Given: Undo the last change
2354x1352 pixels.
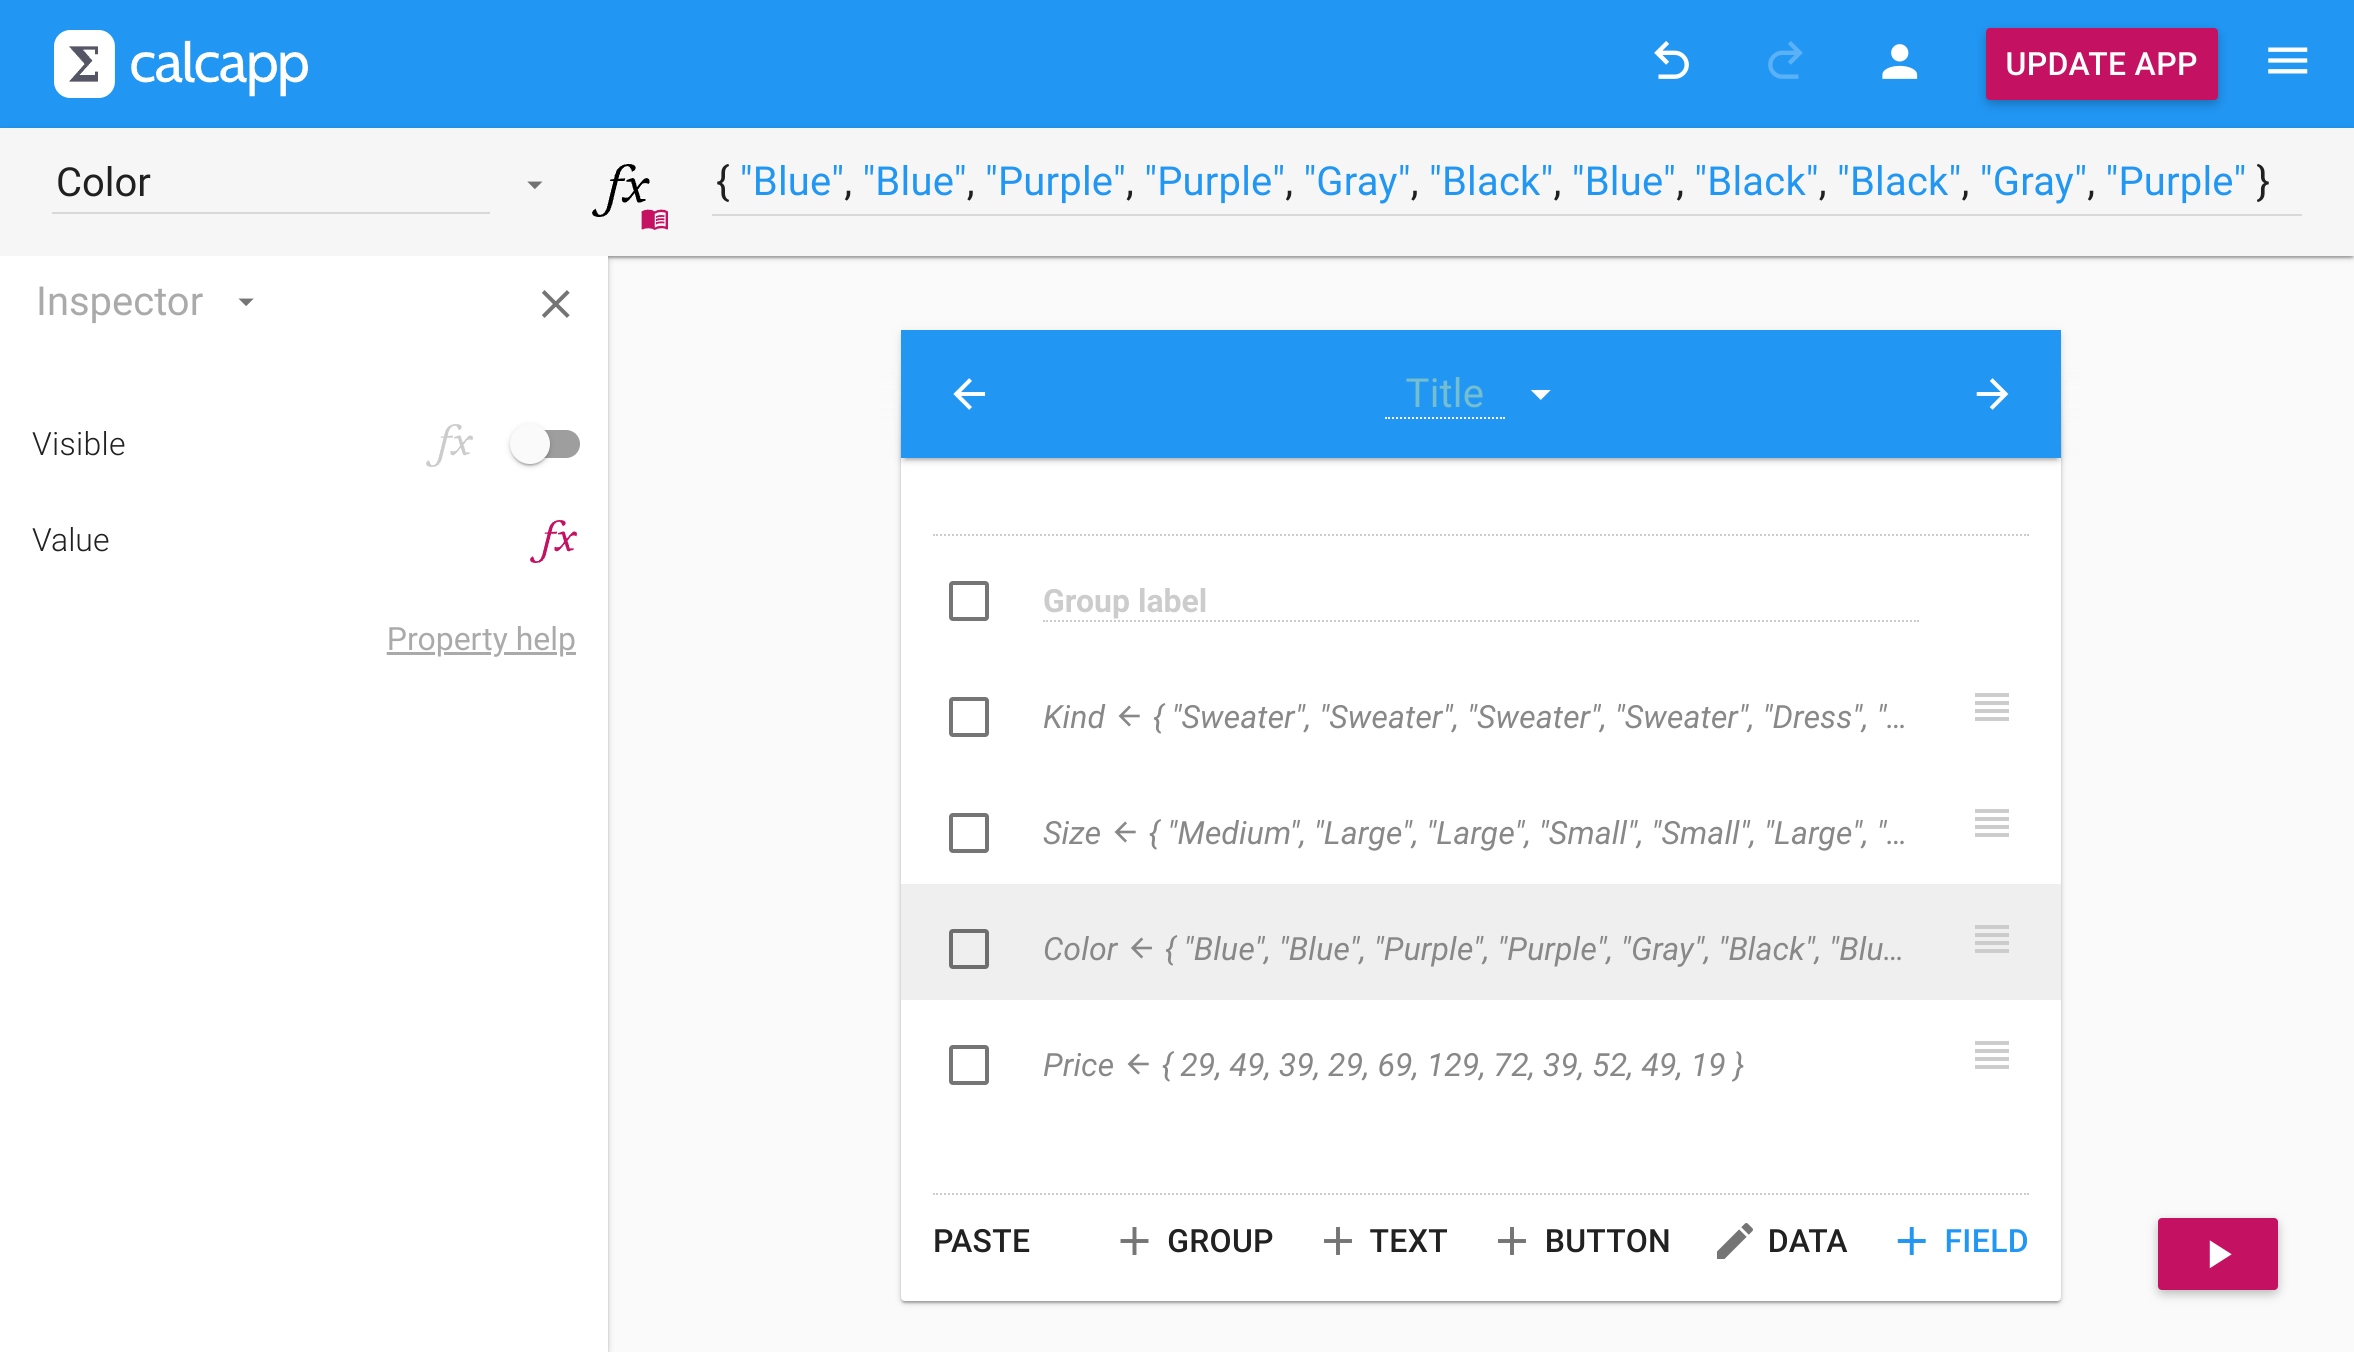Looking at the screenshot, I should [1671, 62].
